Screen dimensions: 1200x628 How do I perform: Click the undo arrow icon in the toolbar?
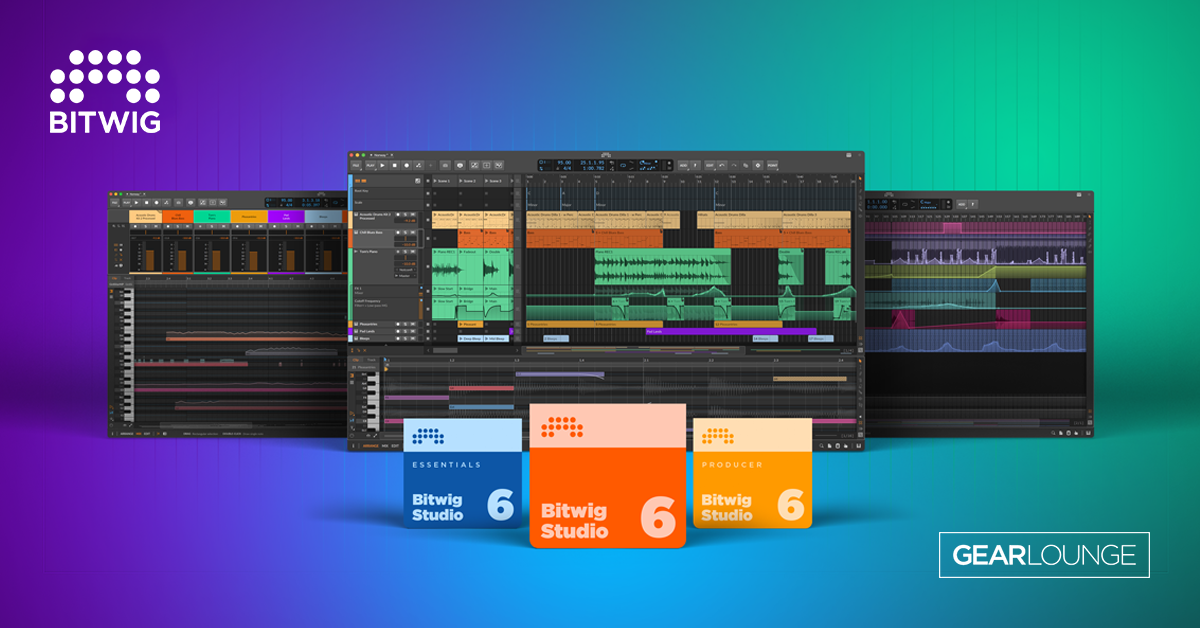722,166
